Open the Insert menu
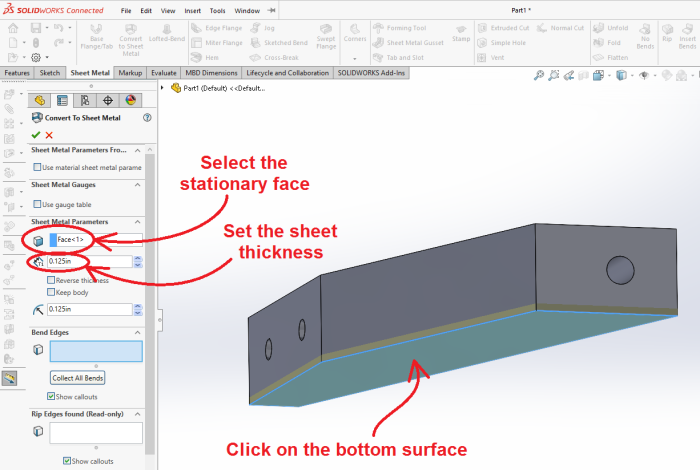 (193, 10)
